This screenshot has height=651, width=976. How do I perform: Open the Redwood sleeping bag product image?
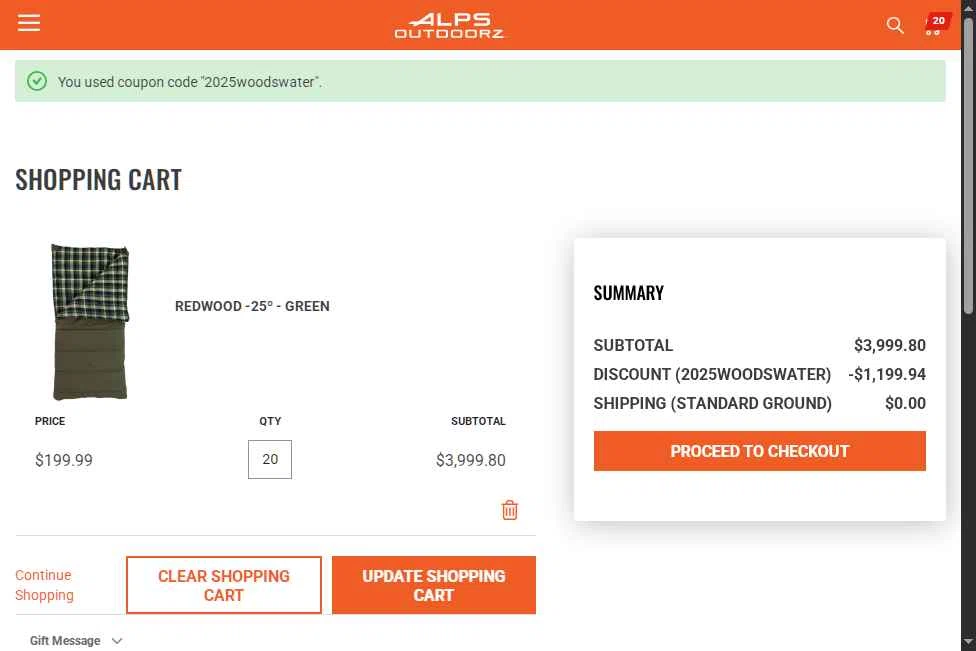[x=90, y=322]
